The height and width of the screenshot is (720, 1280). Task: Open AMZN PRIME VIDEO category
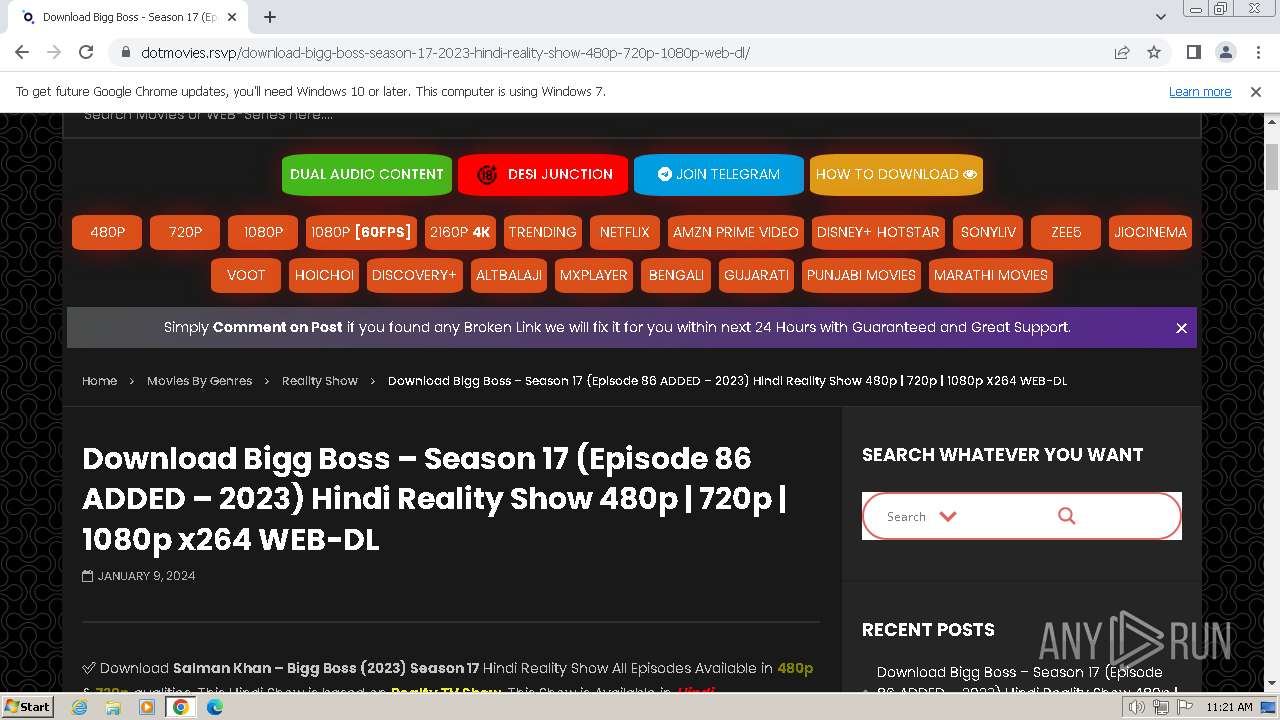tap(736, 232)
